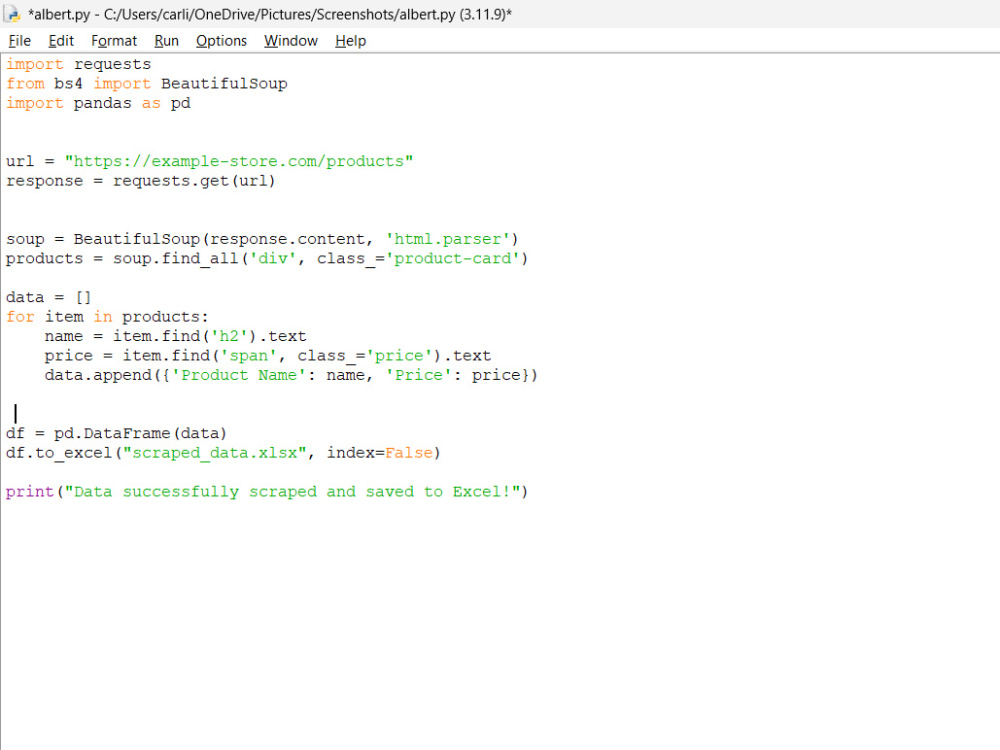The image size is (1000, 750).
Task: Click the 'import pandas as pd' line
Action: point(98,103)
